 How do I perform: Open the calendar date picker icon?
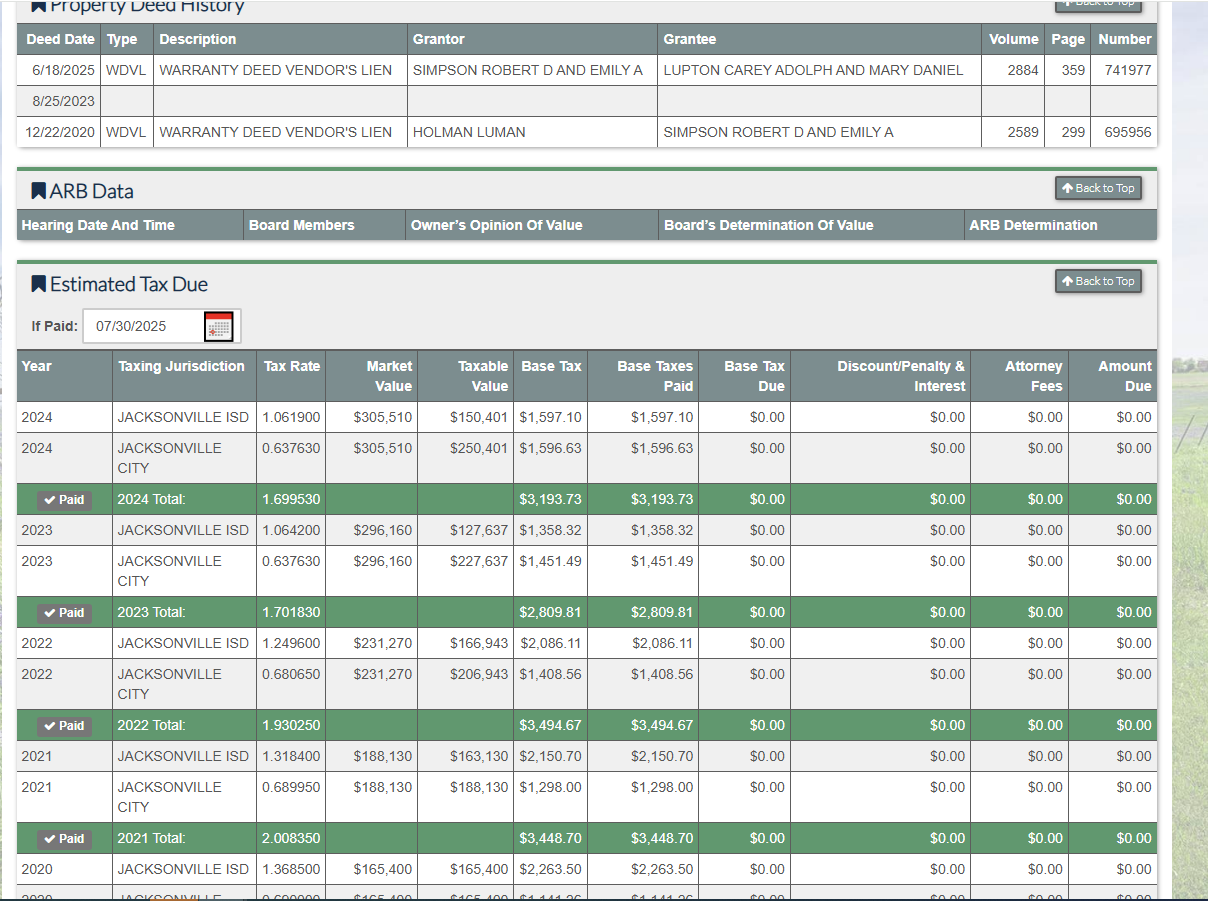pyautogui.click(x=218, y=326)
